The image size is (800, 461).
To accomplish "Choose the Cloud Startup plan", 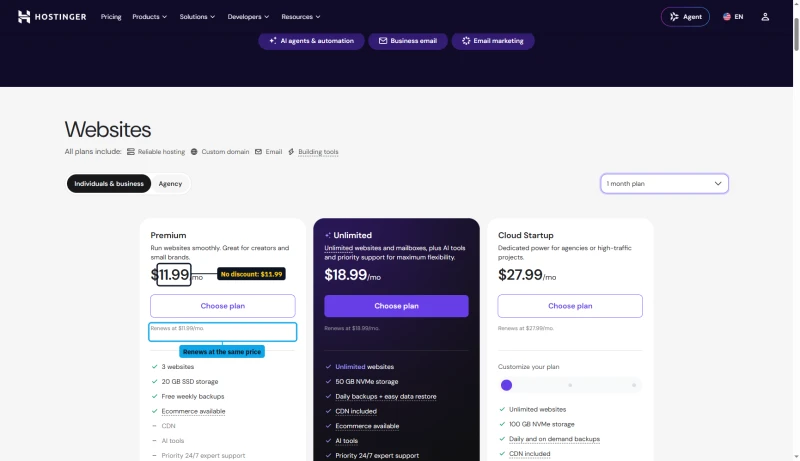I will coord(570,306).
